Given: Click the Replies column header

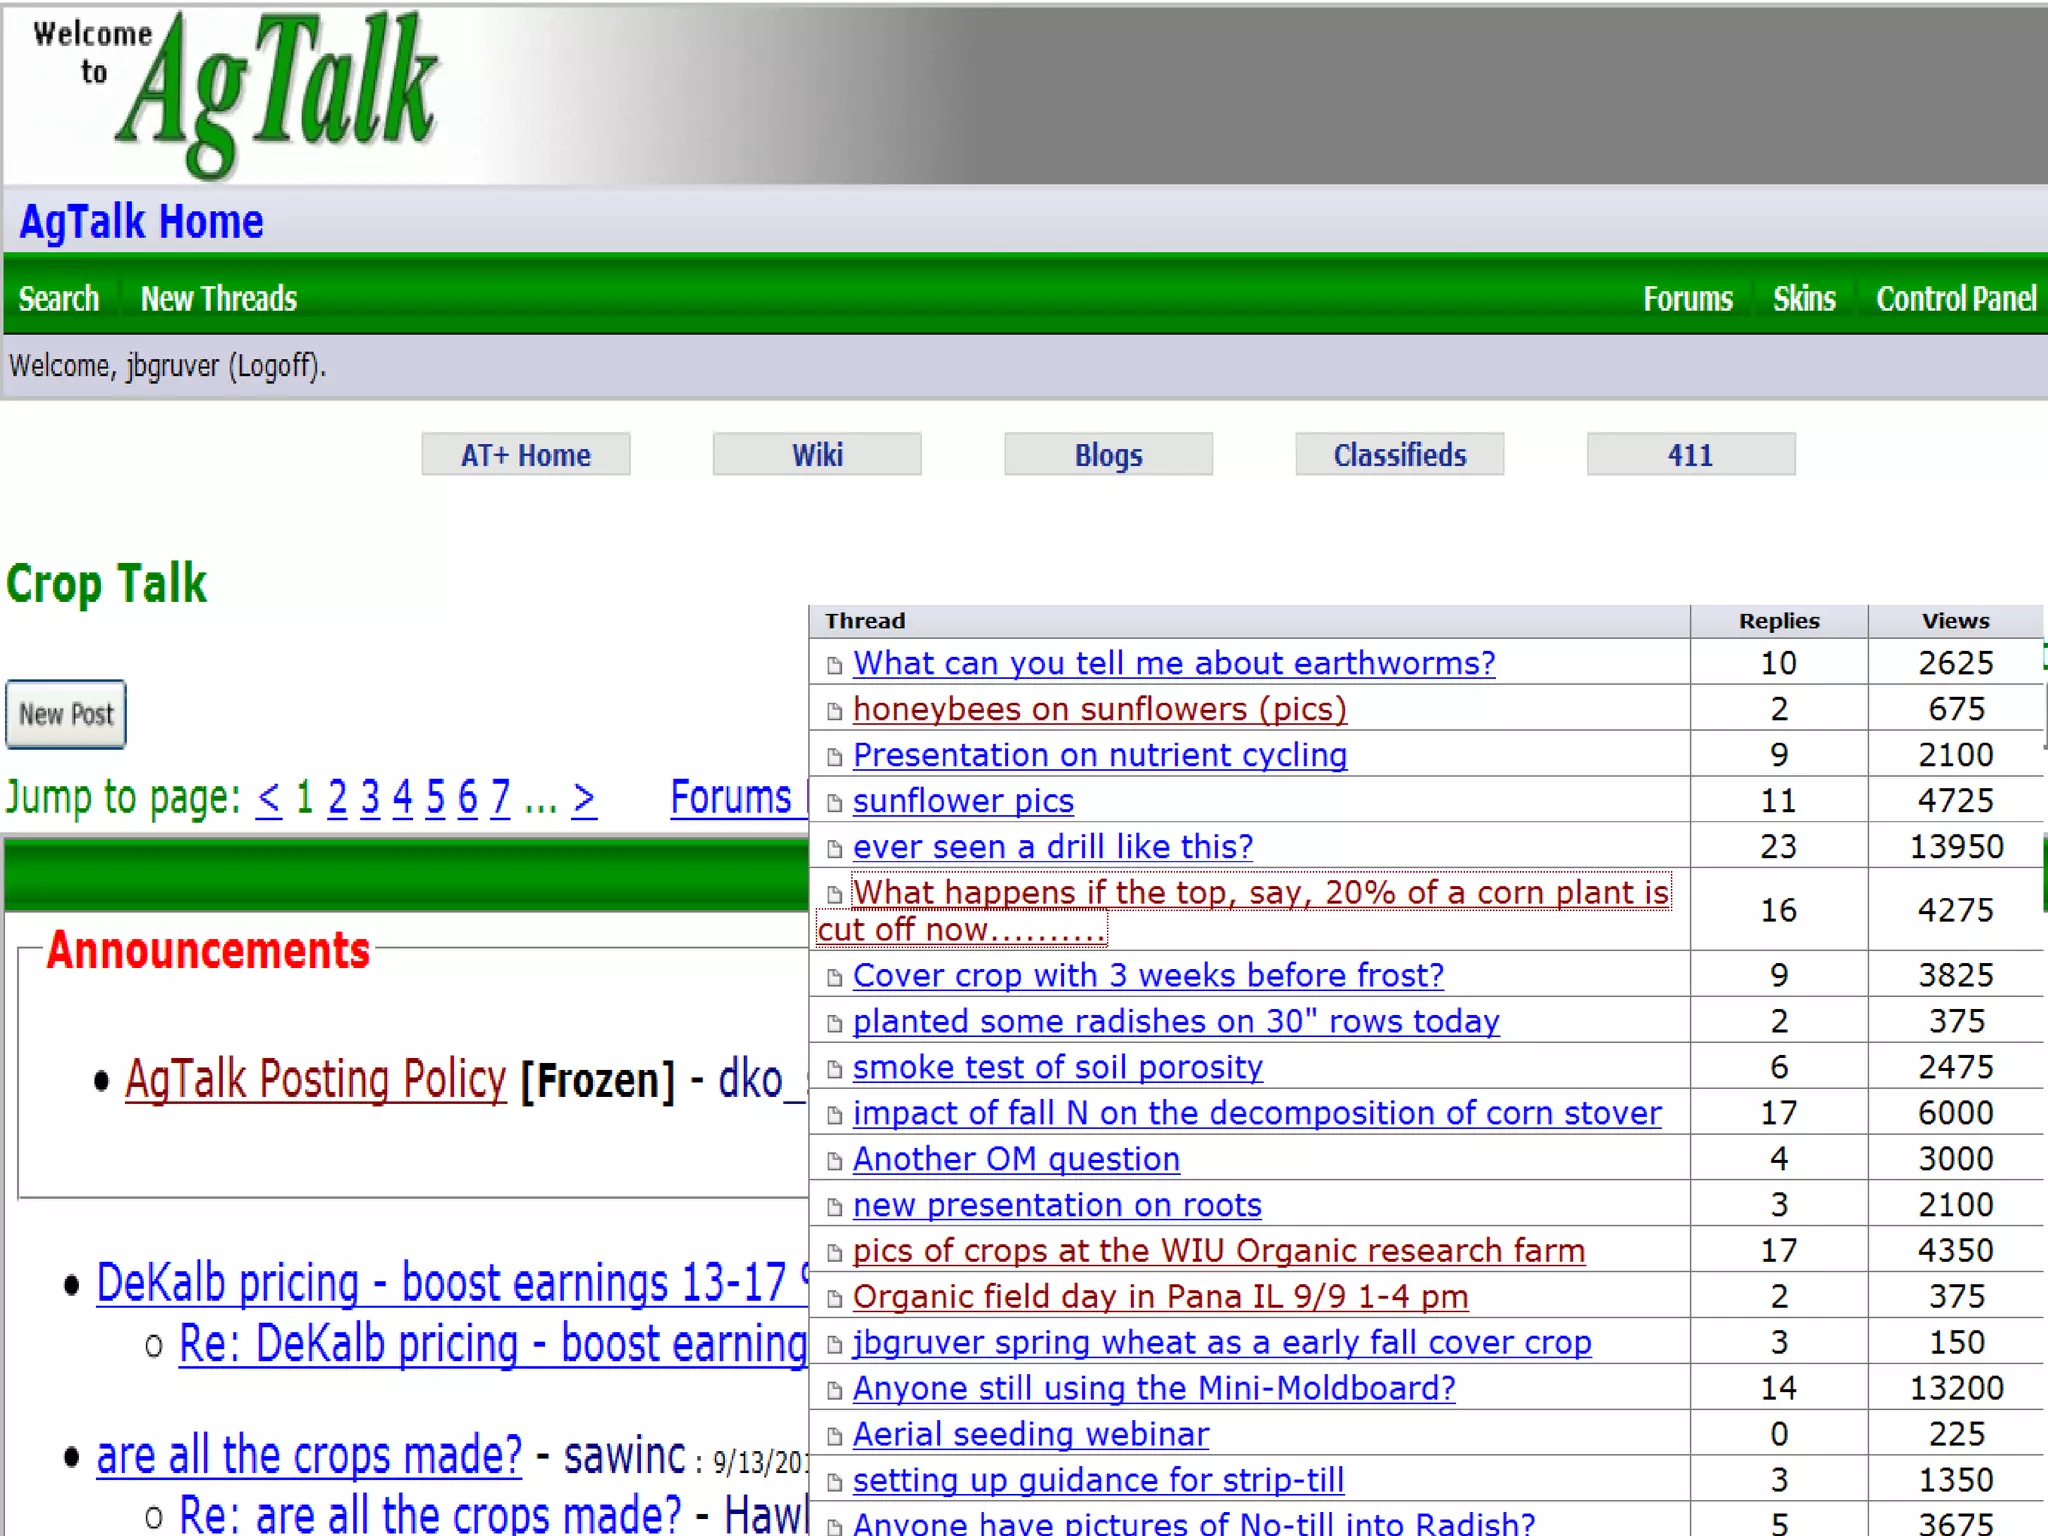Looking at the screenshot, I should [1778, 621].
